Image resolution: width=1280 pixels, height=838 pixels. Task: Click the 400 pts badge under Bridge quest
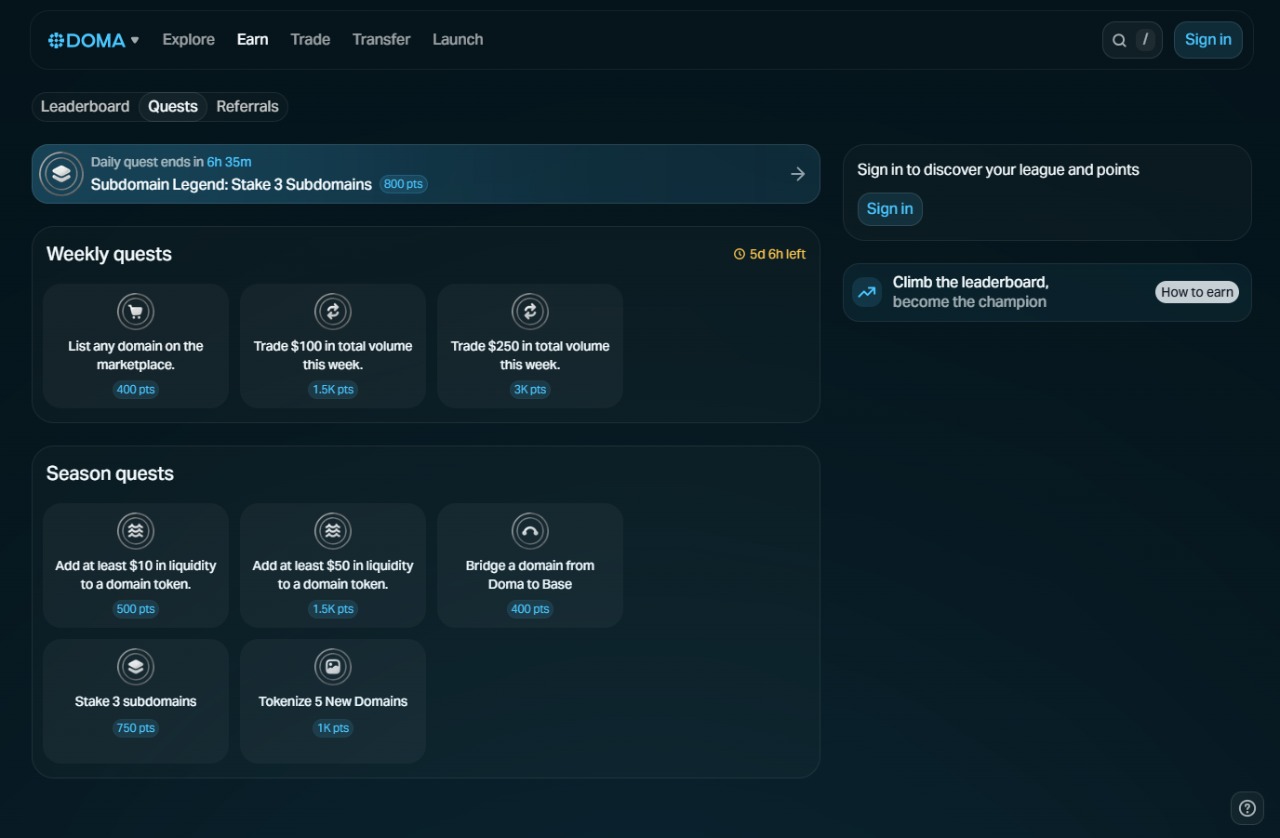530,609
